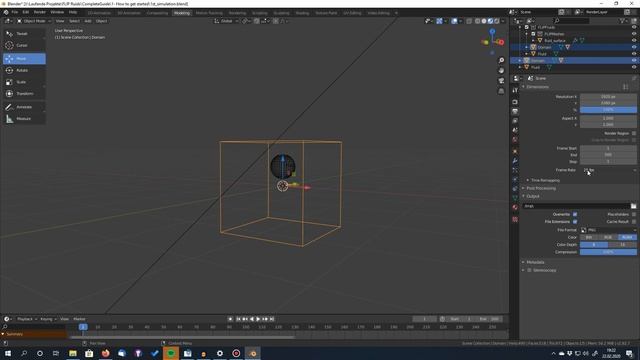This screenshot has width=640, height=360.
Task: Expand the Post Processing panel
Action: click(540, 188)
